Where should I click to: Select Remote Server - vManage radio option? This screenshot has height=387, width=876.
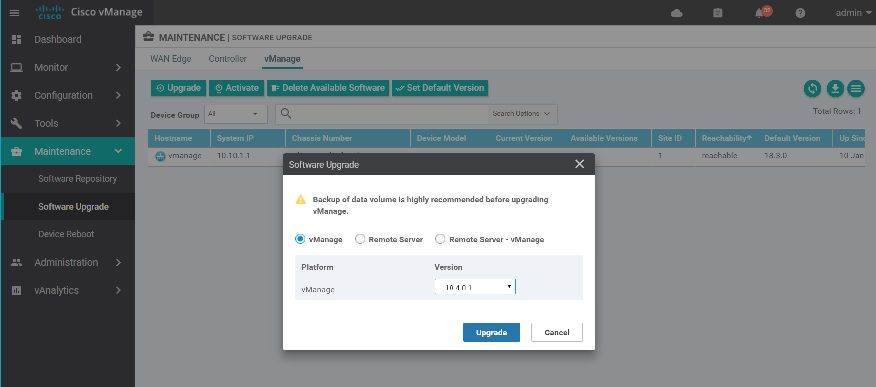click(x=440, y=239)
